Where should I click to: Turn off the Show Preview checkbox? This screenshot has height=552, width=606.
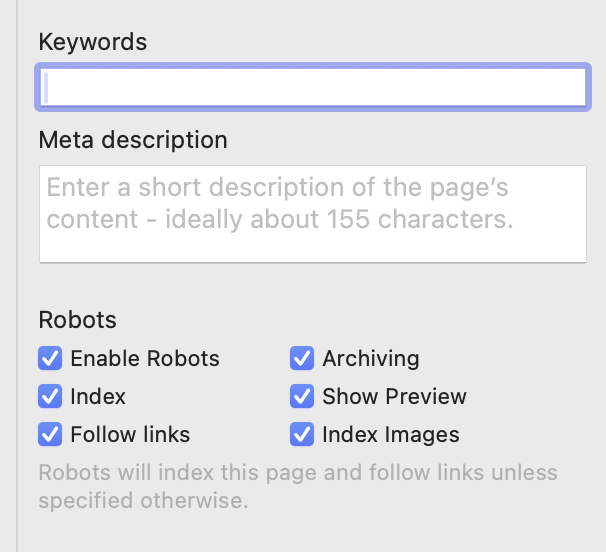pyautogui.click(x=302, y=396)
